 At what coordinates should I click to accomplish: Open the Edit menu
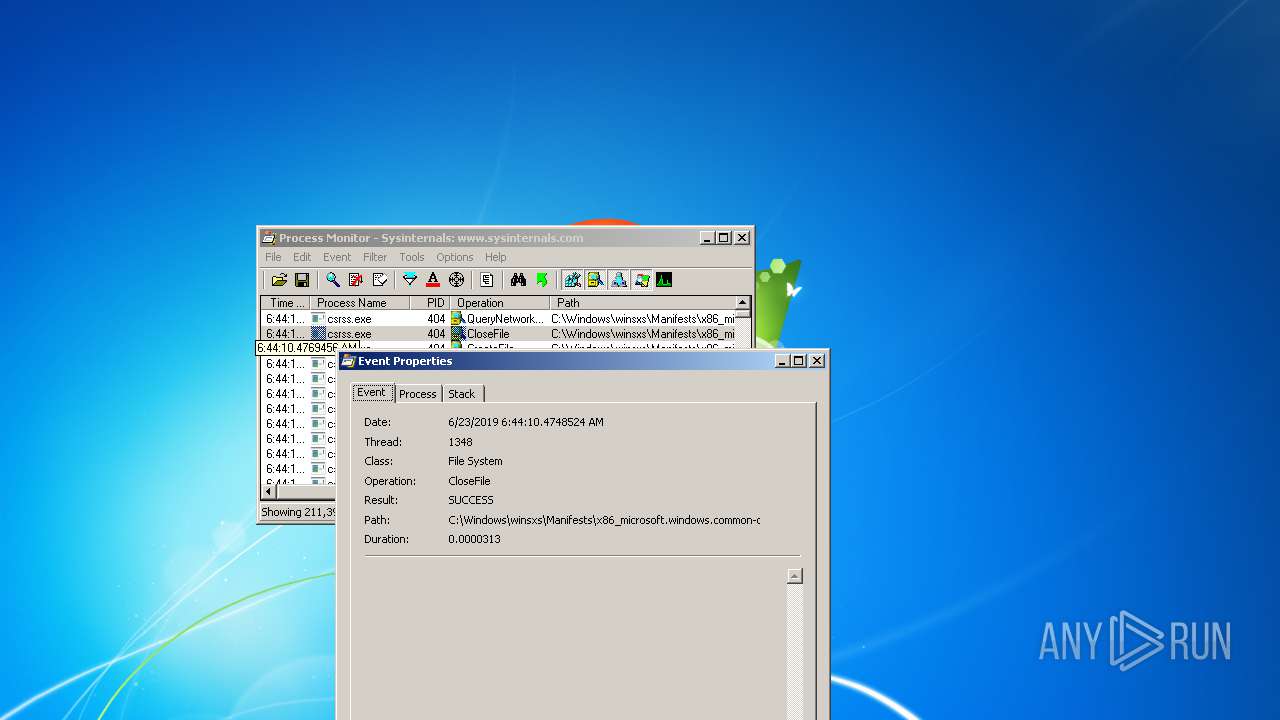pyautogui.click(x=302, y=257)
